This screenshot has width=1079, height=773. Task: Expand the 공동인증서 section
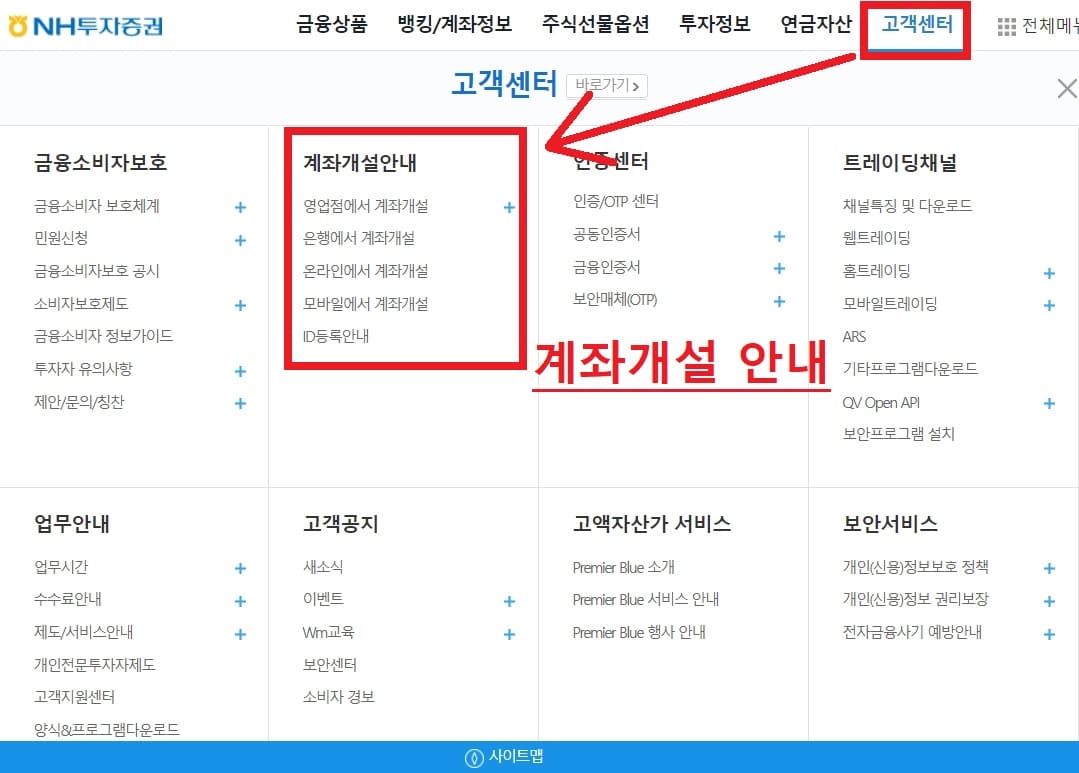tap(778, 236)
